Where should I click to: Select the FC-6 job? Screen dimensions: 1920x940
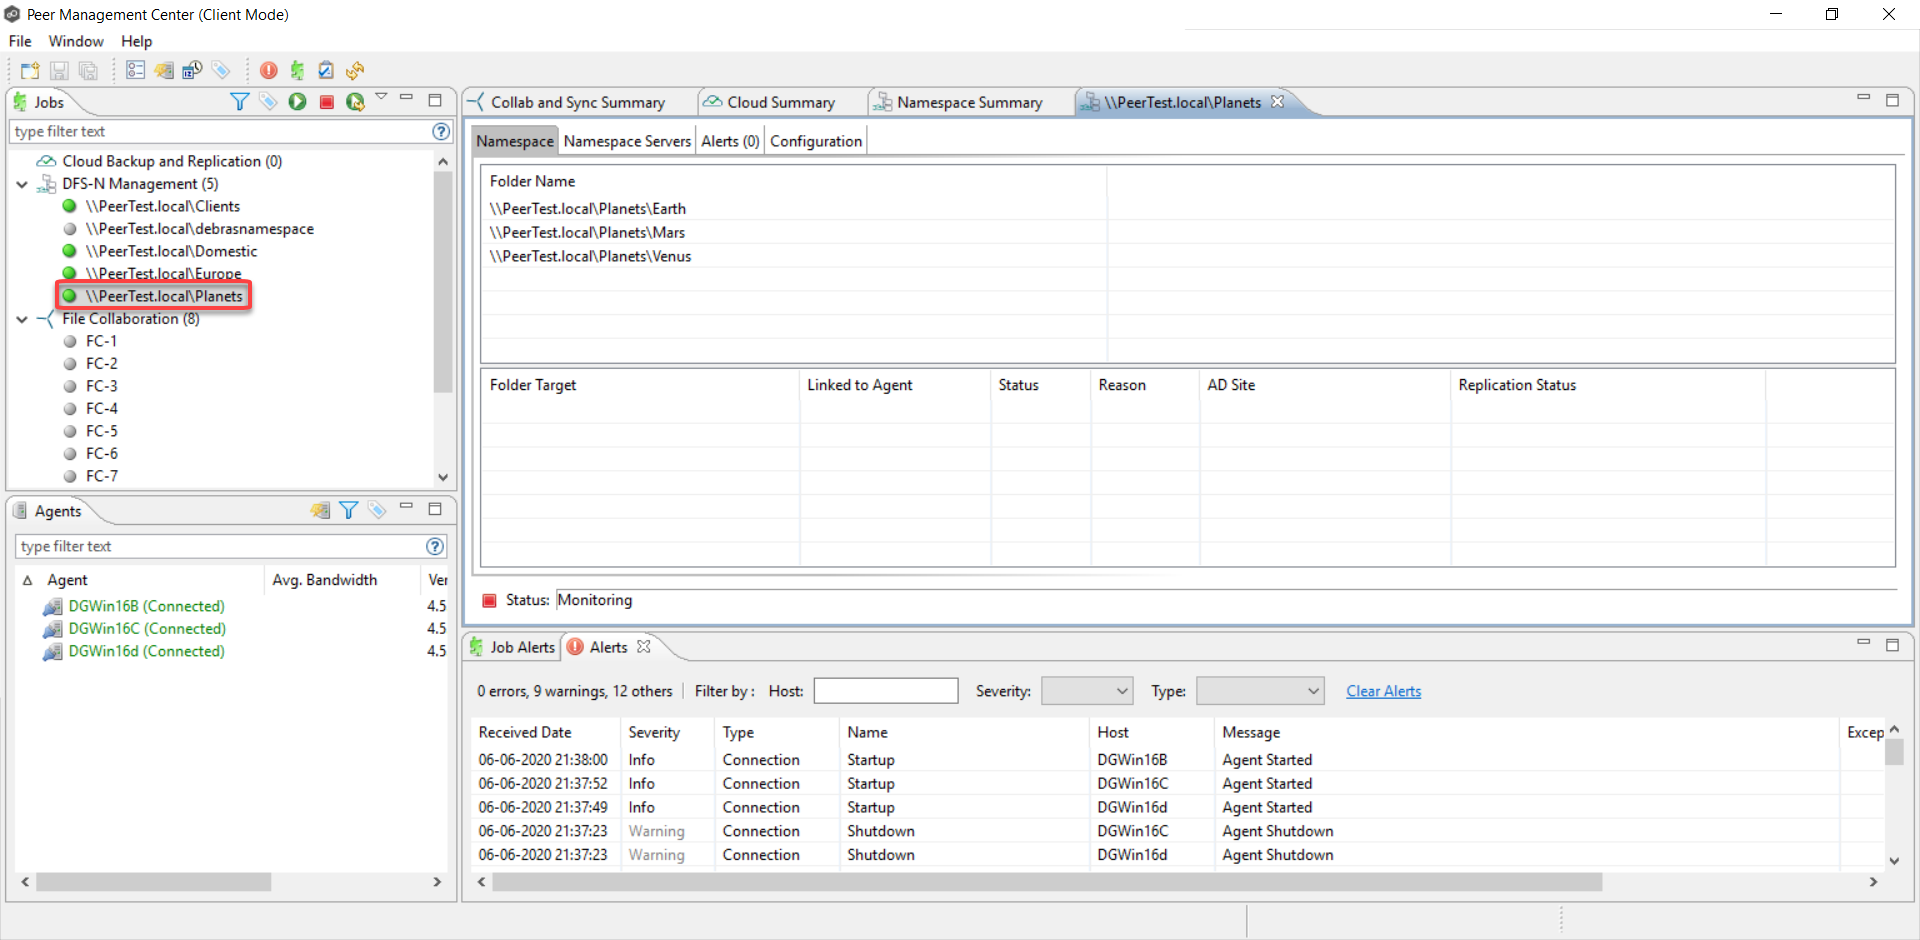101,453
